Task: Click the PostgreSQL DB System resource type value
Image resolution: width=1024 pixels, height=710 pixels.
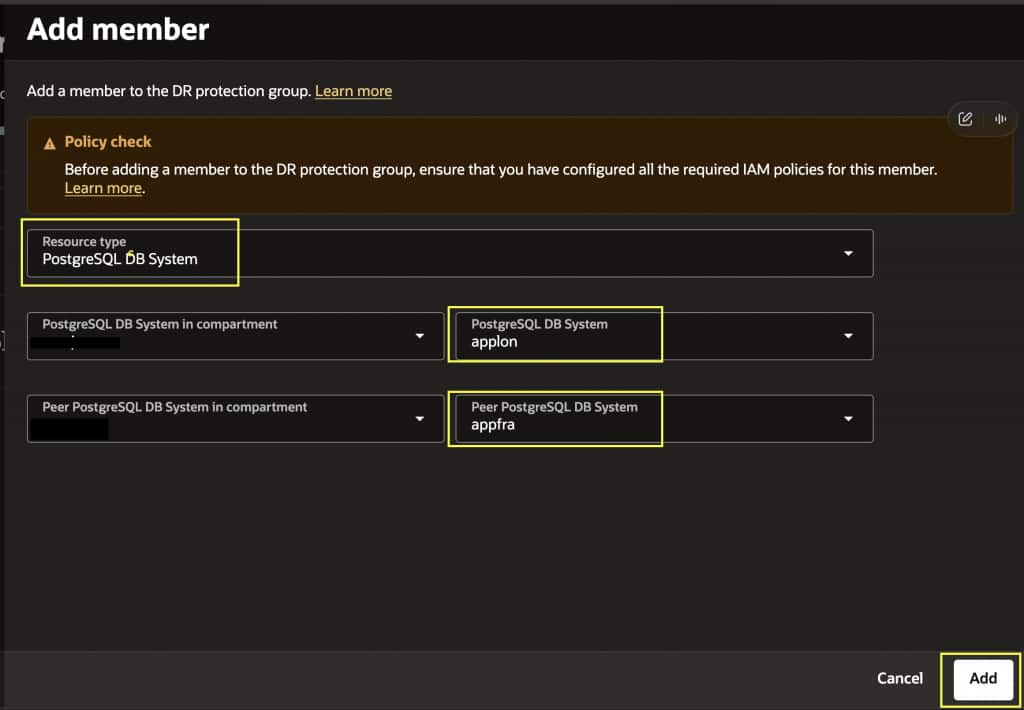Action: [120, 259]
